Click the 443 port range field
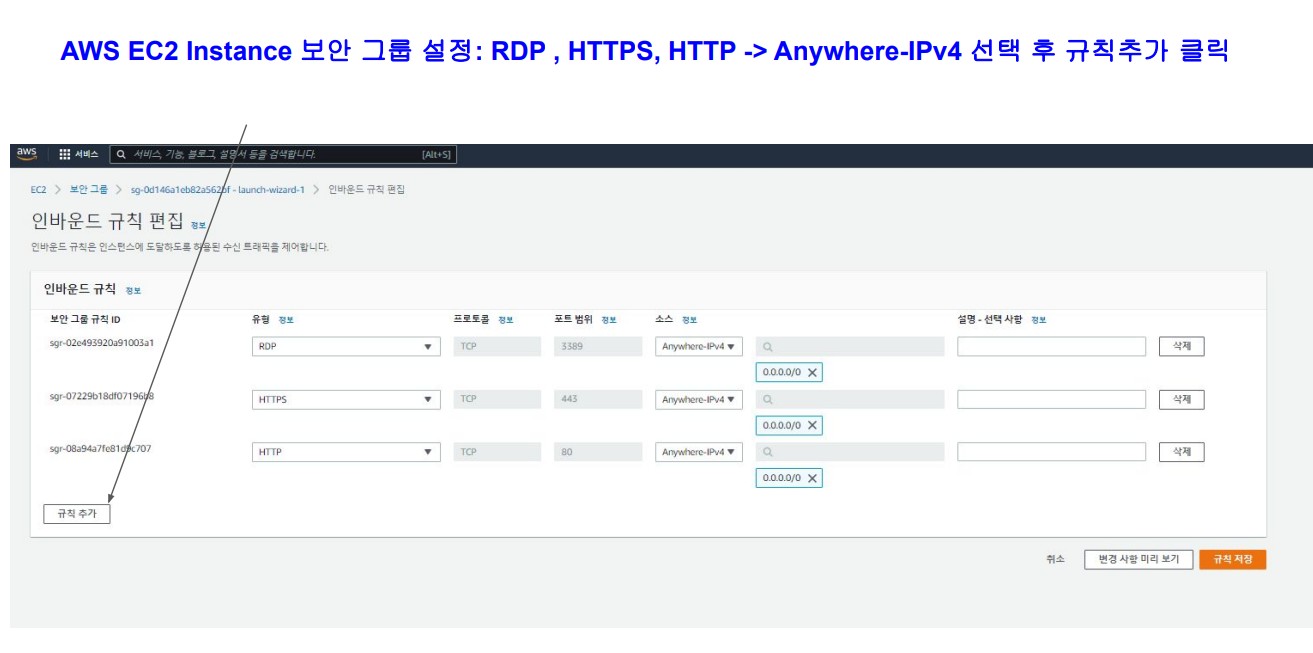Viewport: 1313px width, 653px height. 598,399
